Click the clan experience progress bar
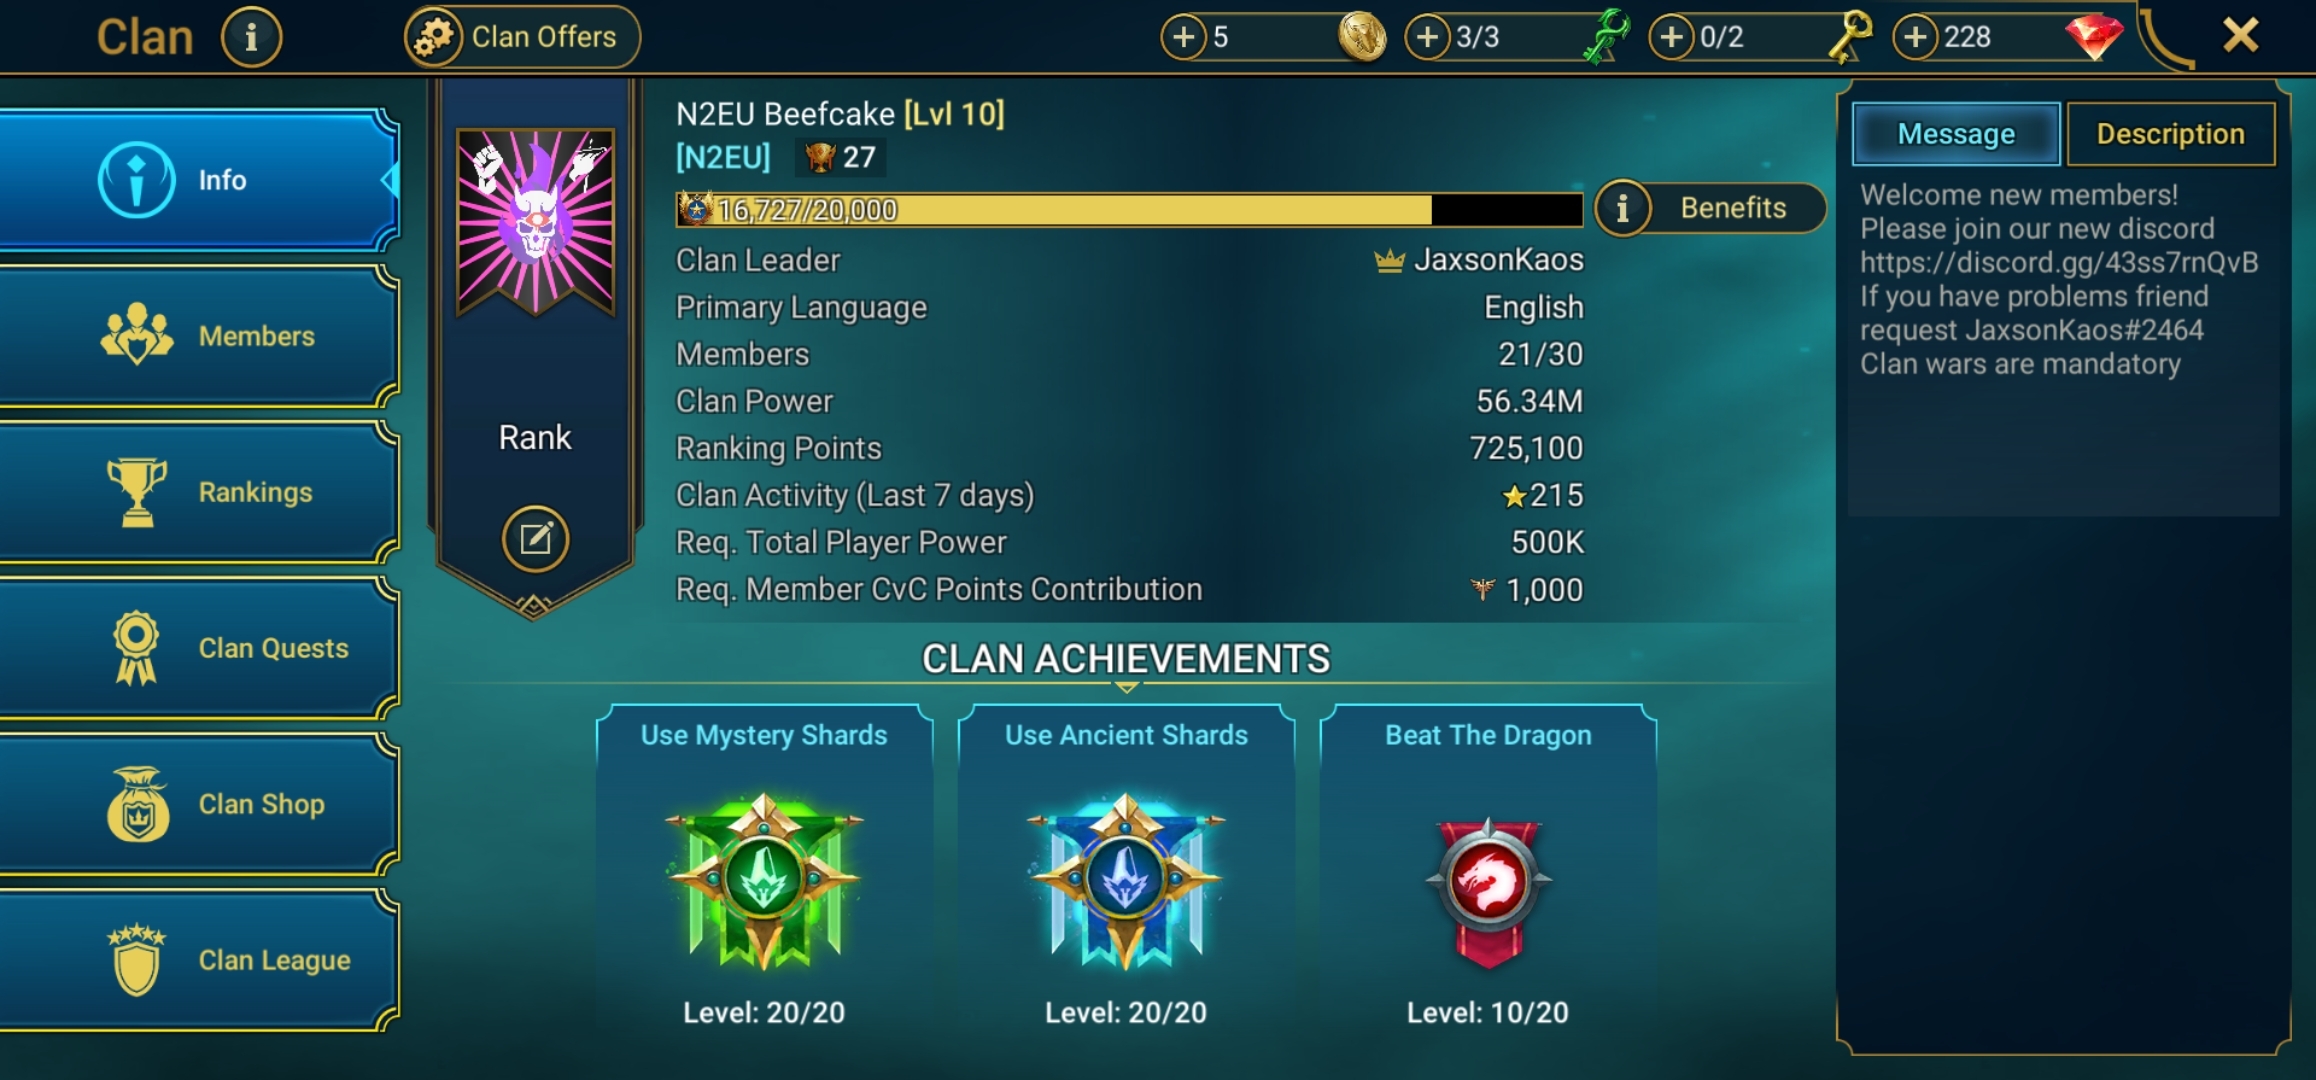The height and width of the screenshot is (1080, 2316). (1130, 210)
